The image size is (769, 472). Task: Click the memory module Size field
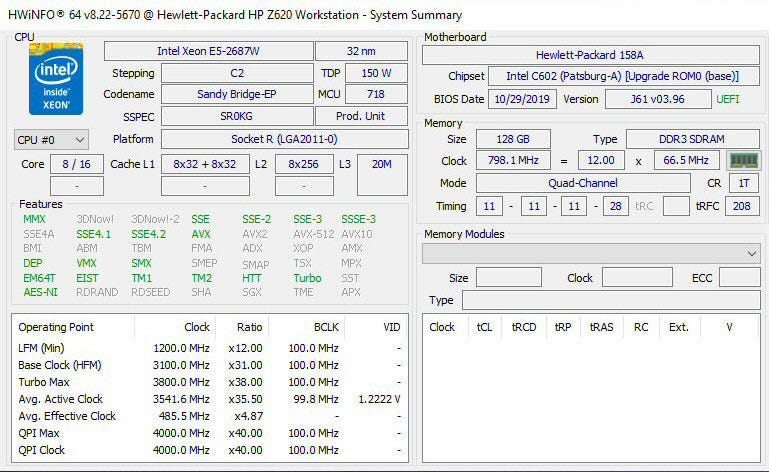pyautogui.click(x=508, y=278)
